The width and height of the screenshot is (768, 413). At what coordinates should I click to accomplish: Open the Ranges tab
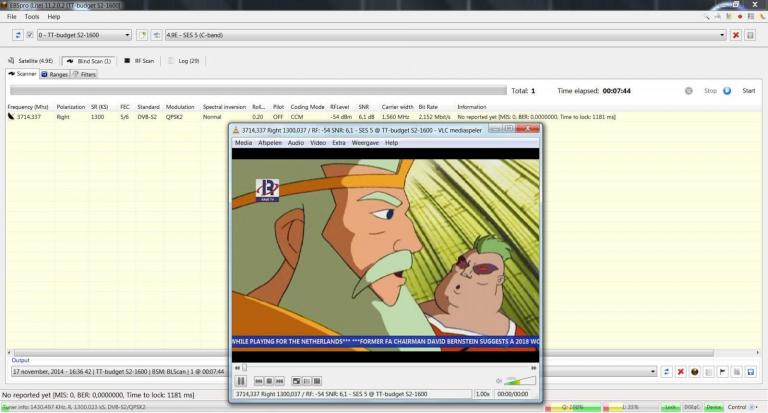[x=54, y=74]
